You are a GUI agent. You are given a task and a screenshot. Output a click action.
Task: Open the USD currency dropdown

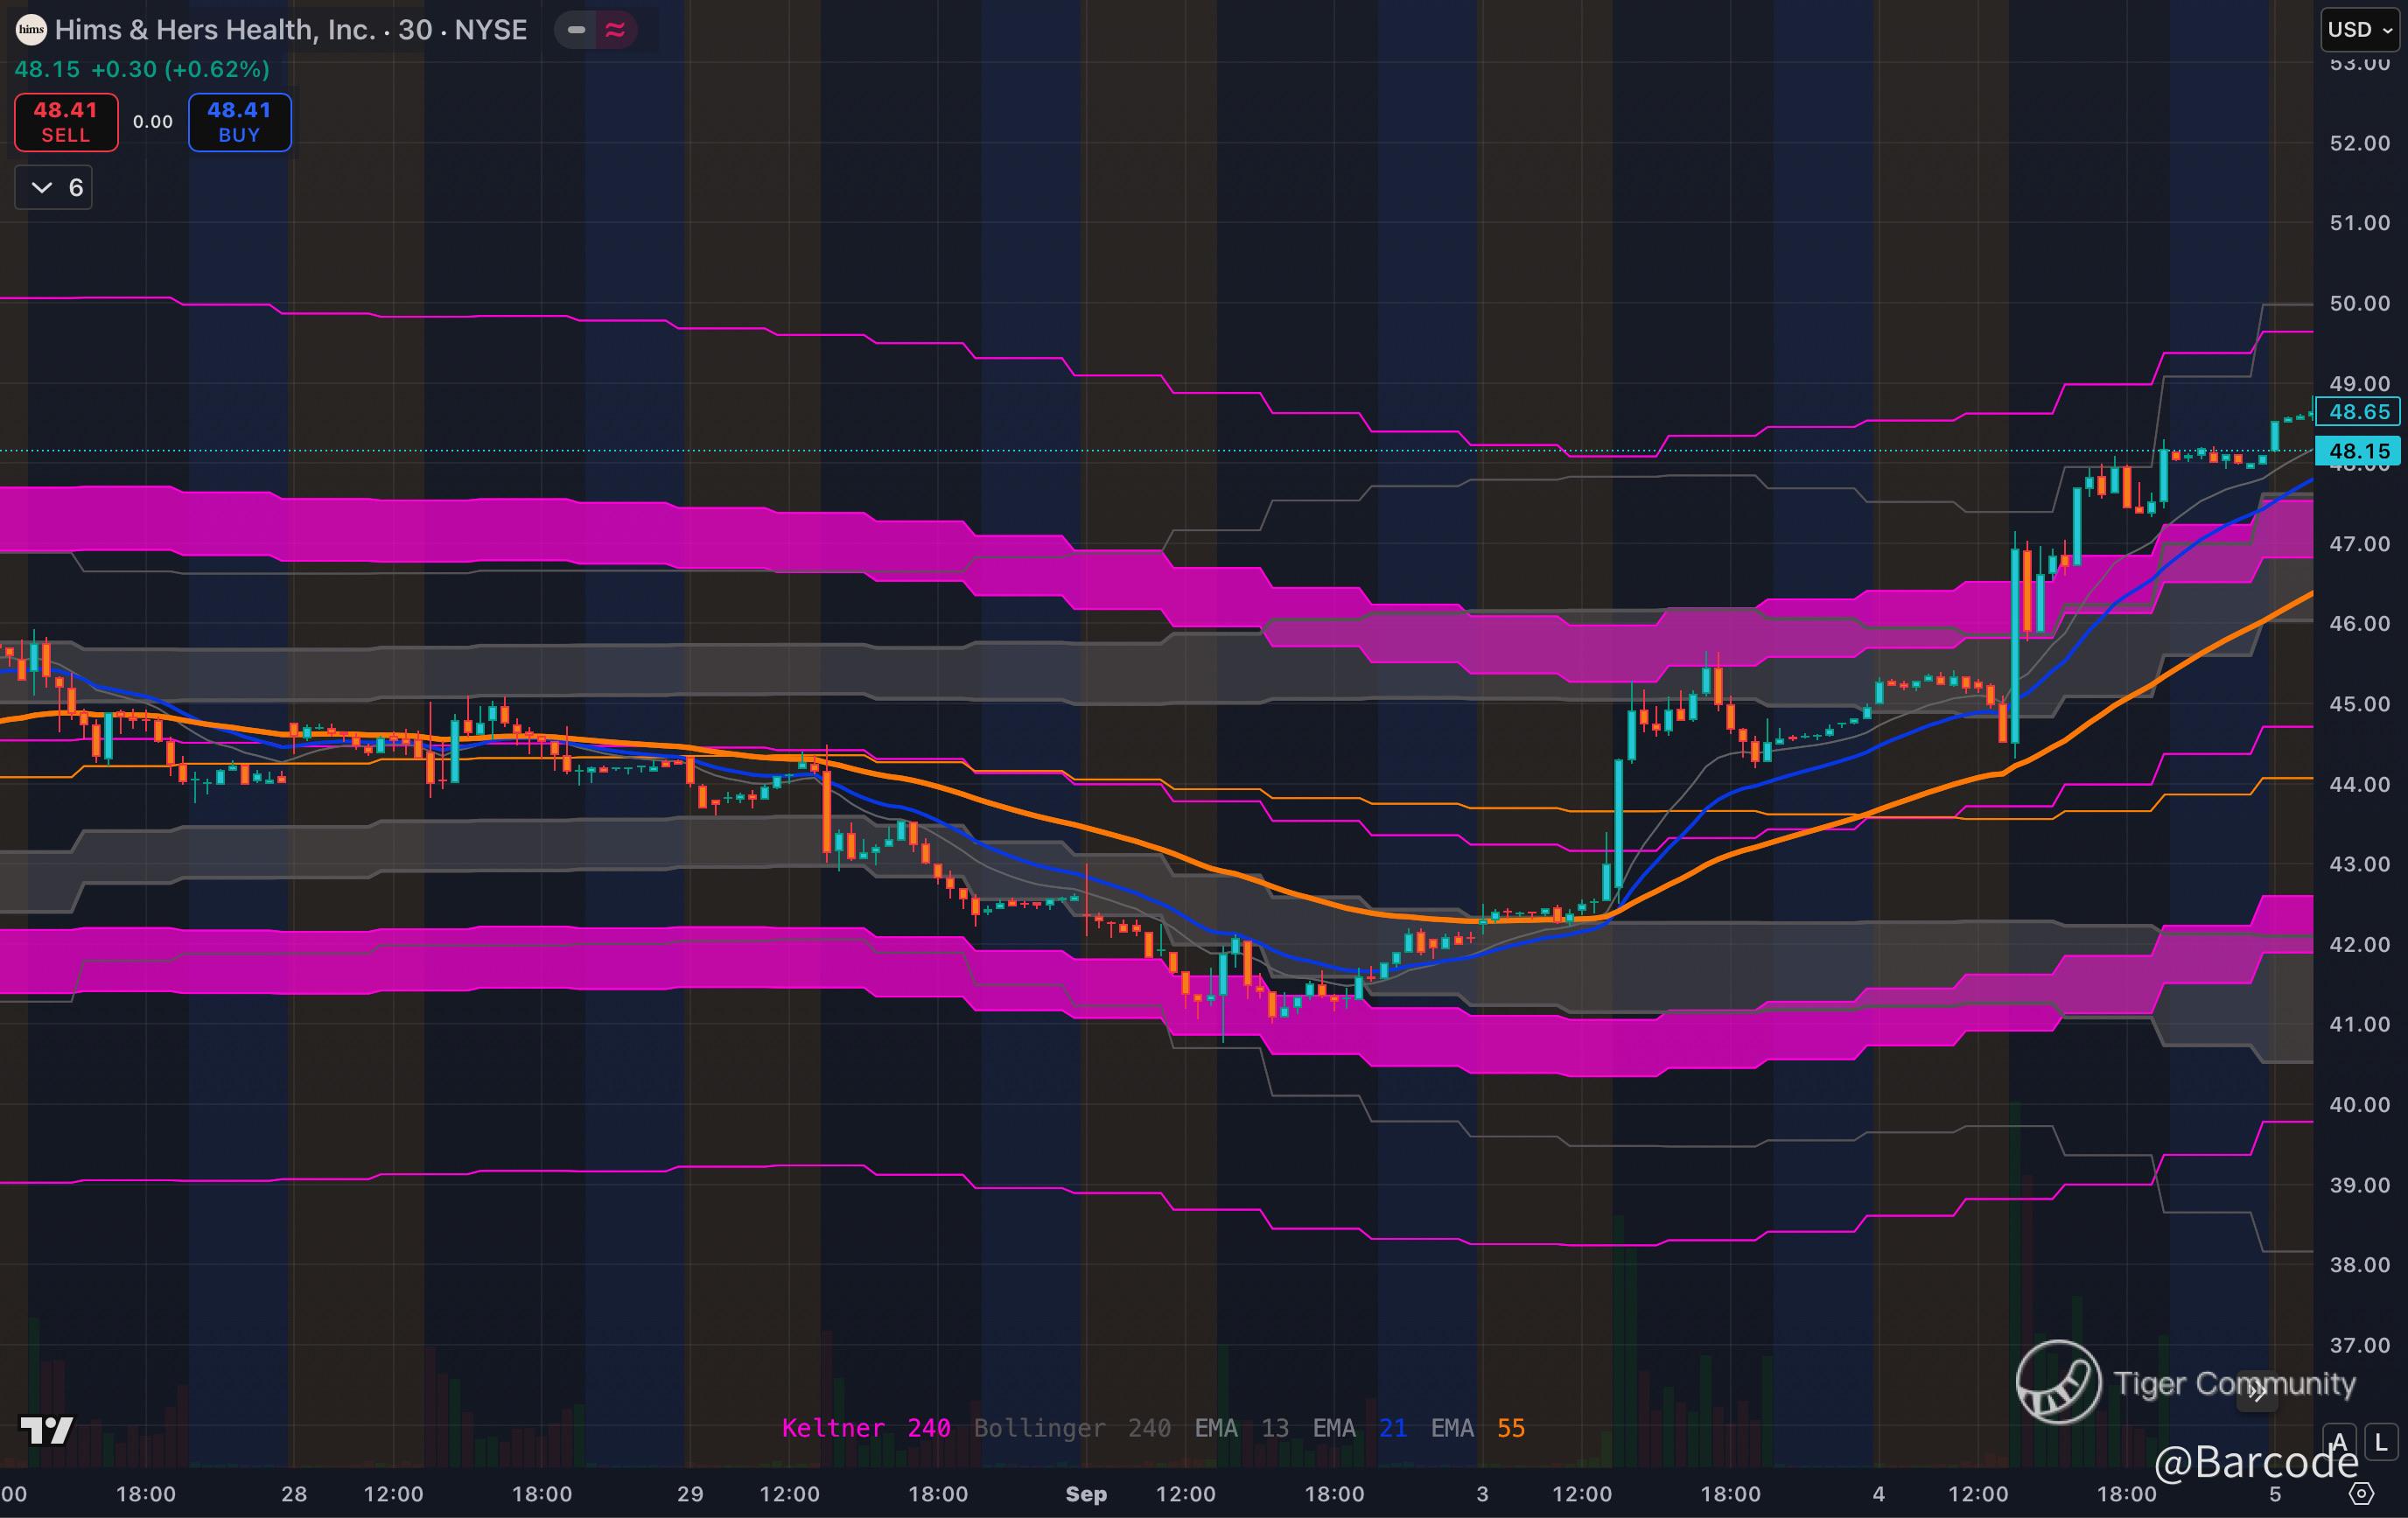[2359, 30]
